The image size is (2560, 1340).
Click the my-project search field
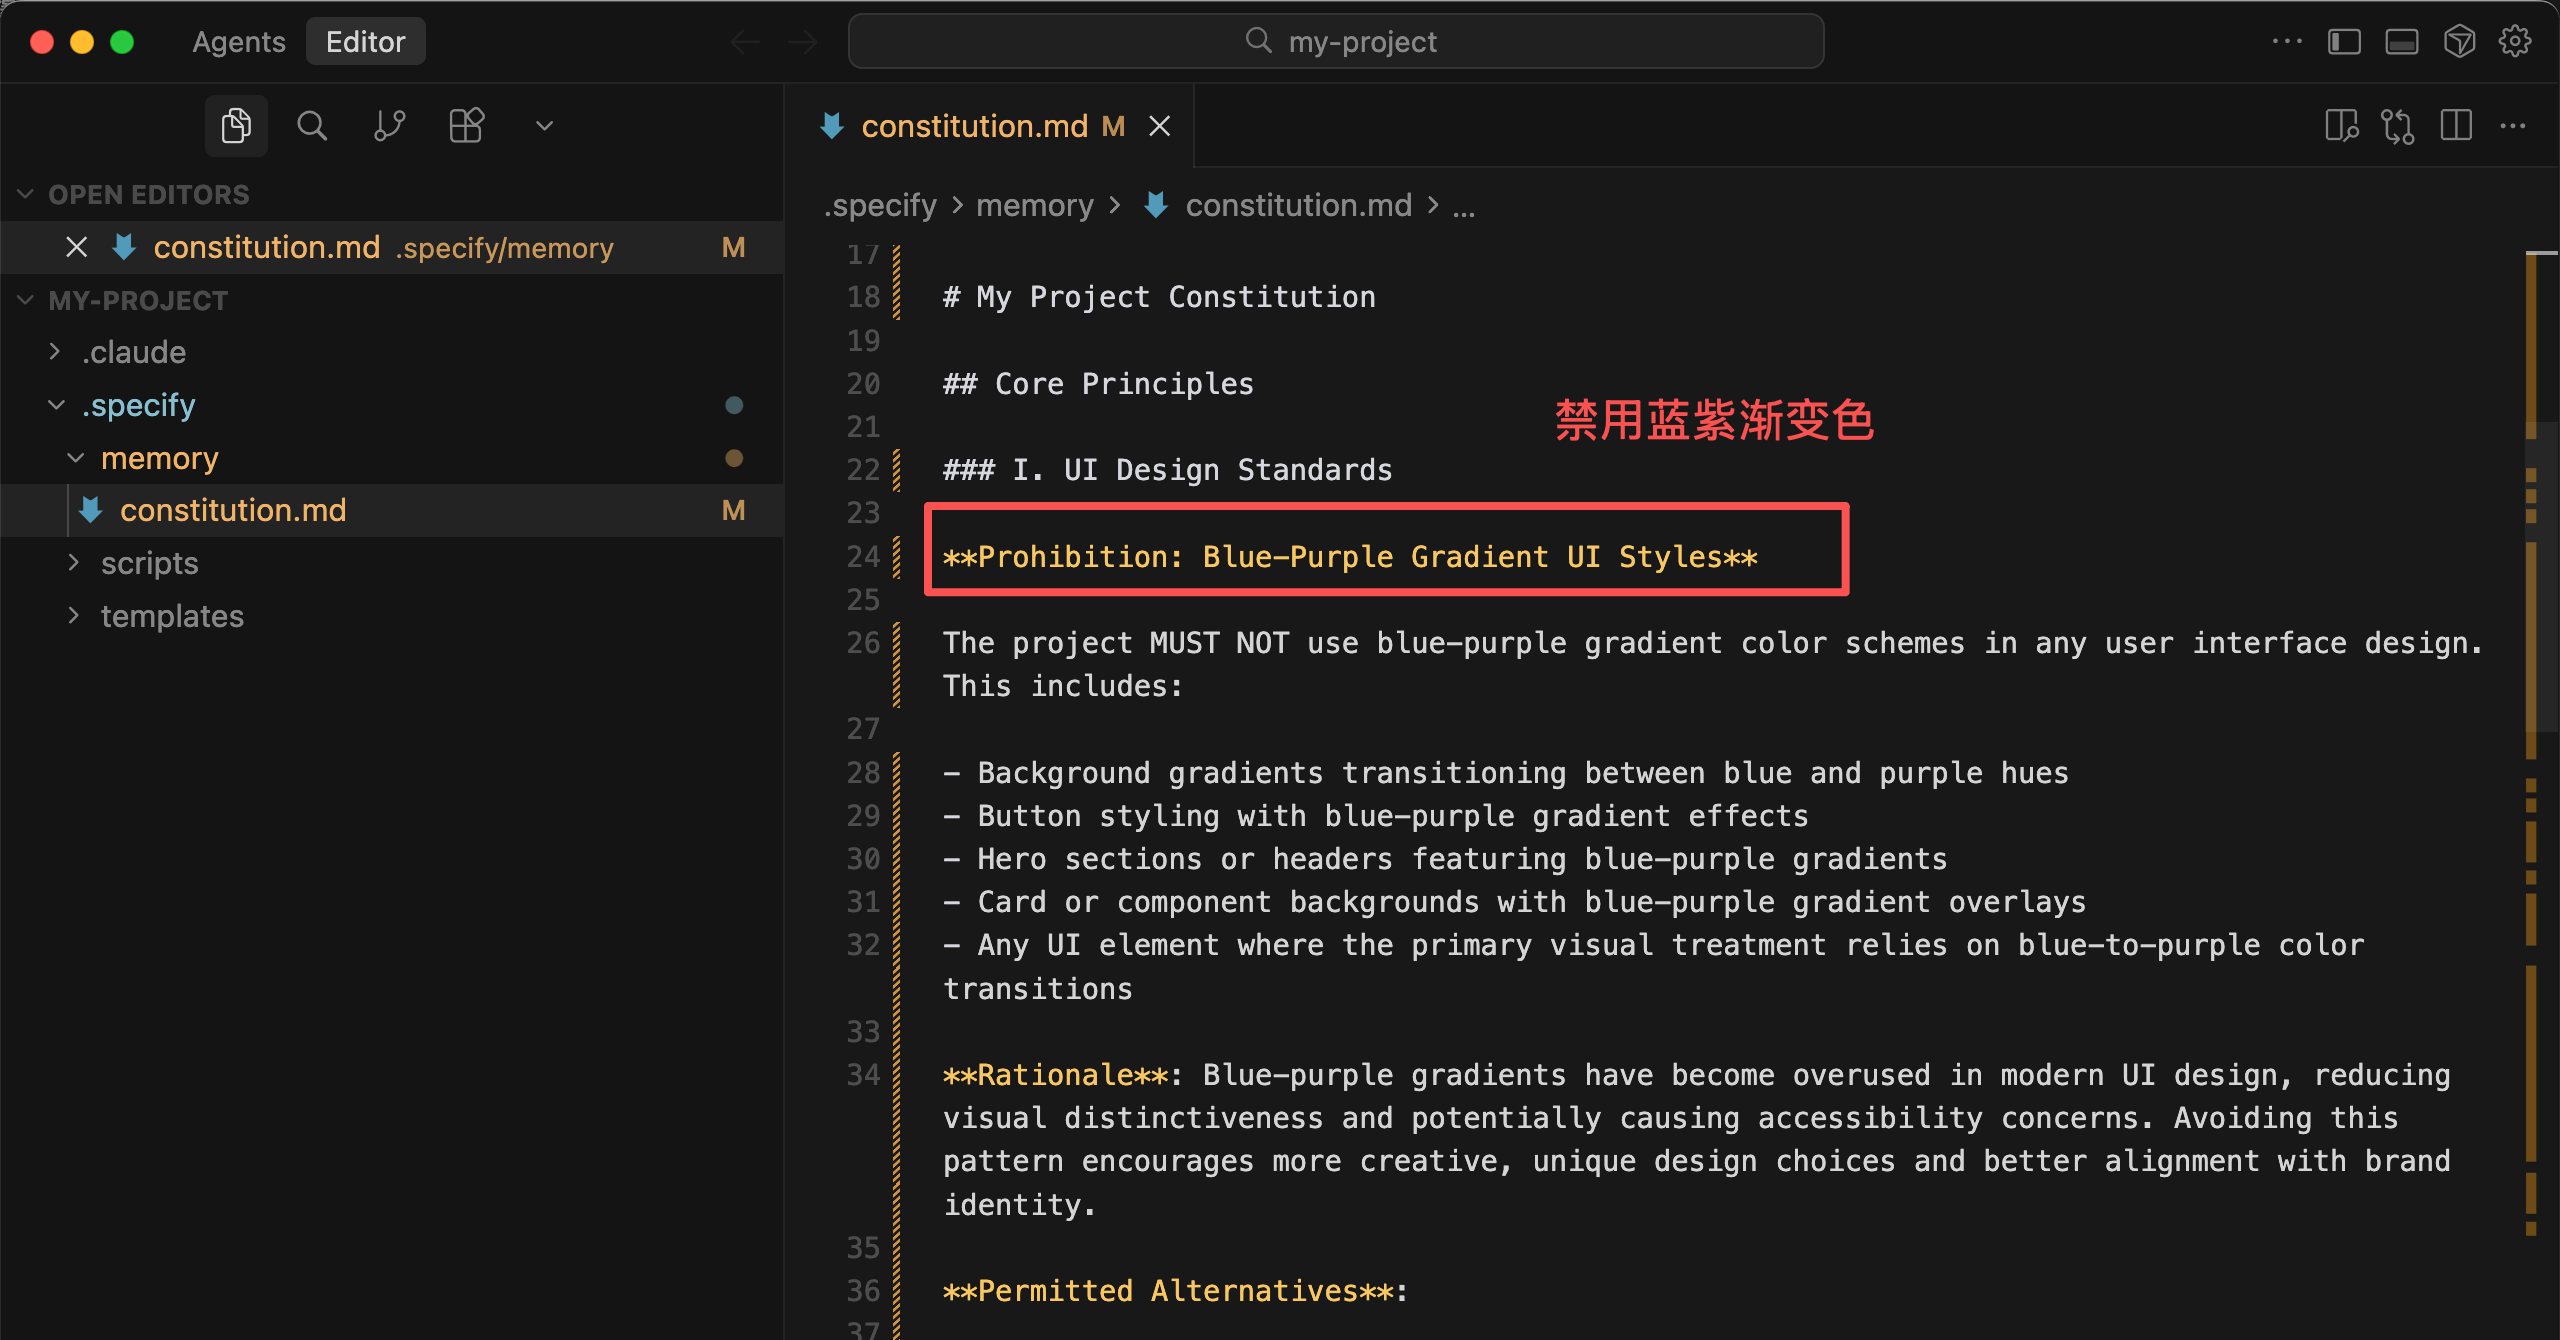pyautogui.click(x=1336, y=42)
